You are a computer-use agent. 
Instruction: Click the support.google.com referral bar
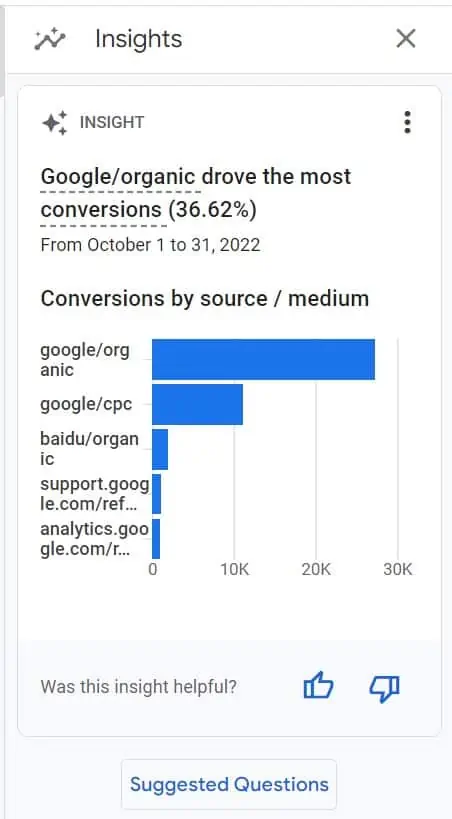[x=156, y=494]
